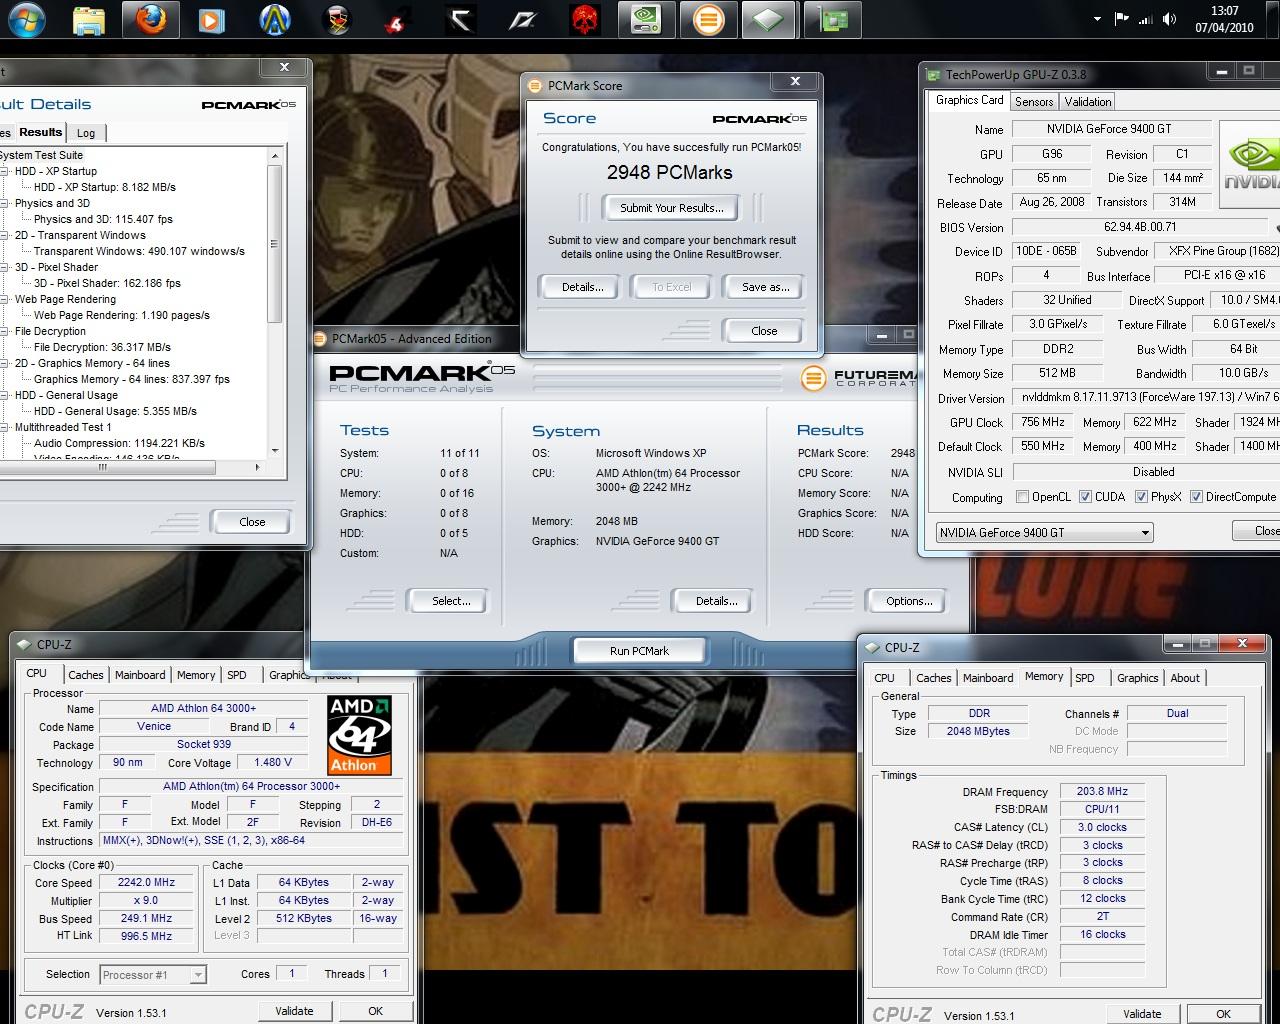The image size is (1280, 1024).
Task: Show hidden system tray icons
Action: click(x=1097, y=18)
